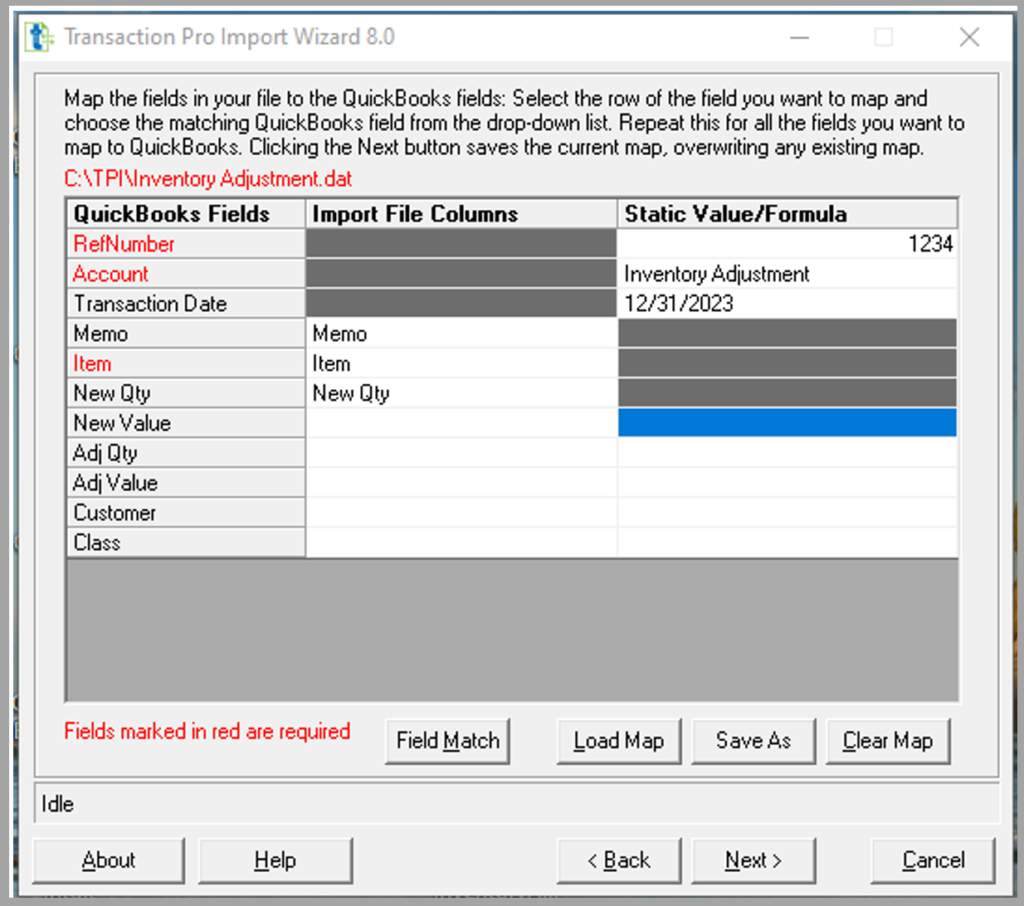This screenshot has width=1024, height=906.
Task: Open the Load Map dialog
Action: coord(618,741)
